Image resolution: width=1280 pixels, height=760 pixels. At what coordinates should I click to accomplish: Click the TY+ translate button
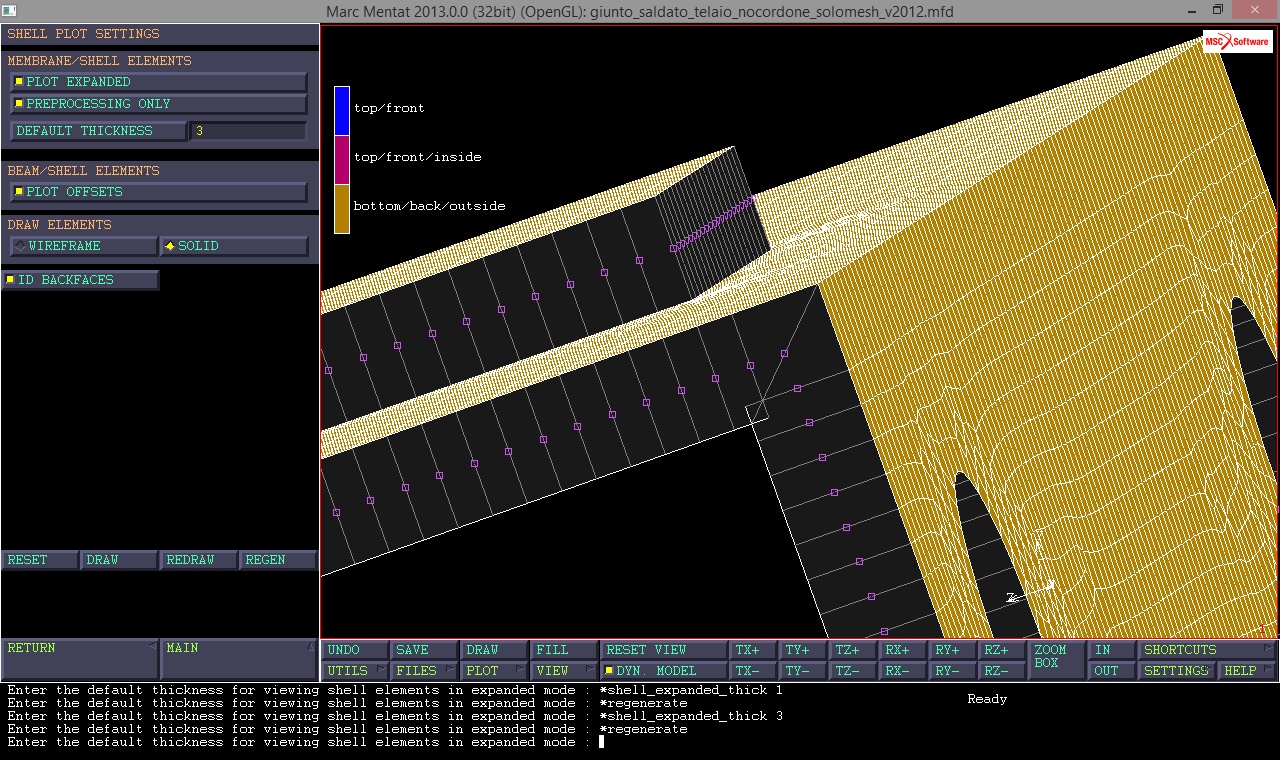tap(804, 650)
